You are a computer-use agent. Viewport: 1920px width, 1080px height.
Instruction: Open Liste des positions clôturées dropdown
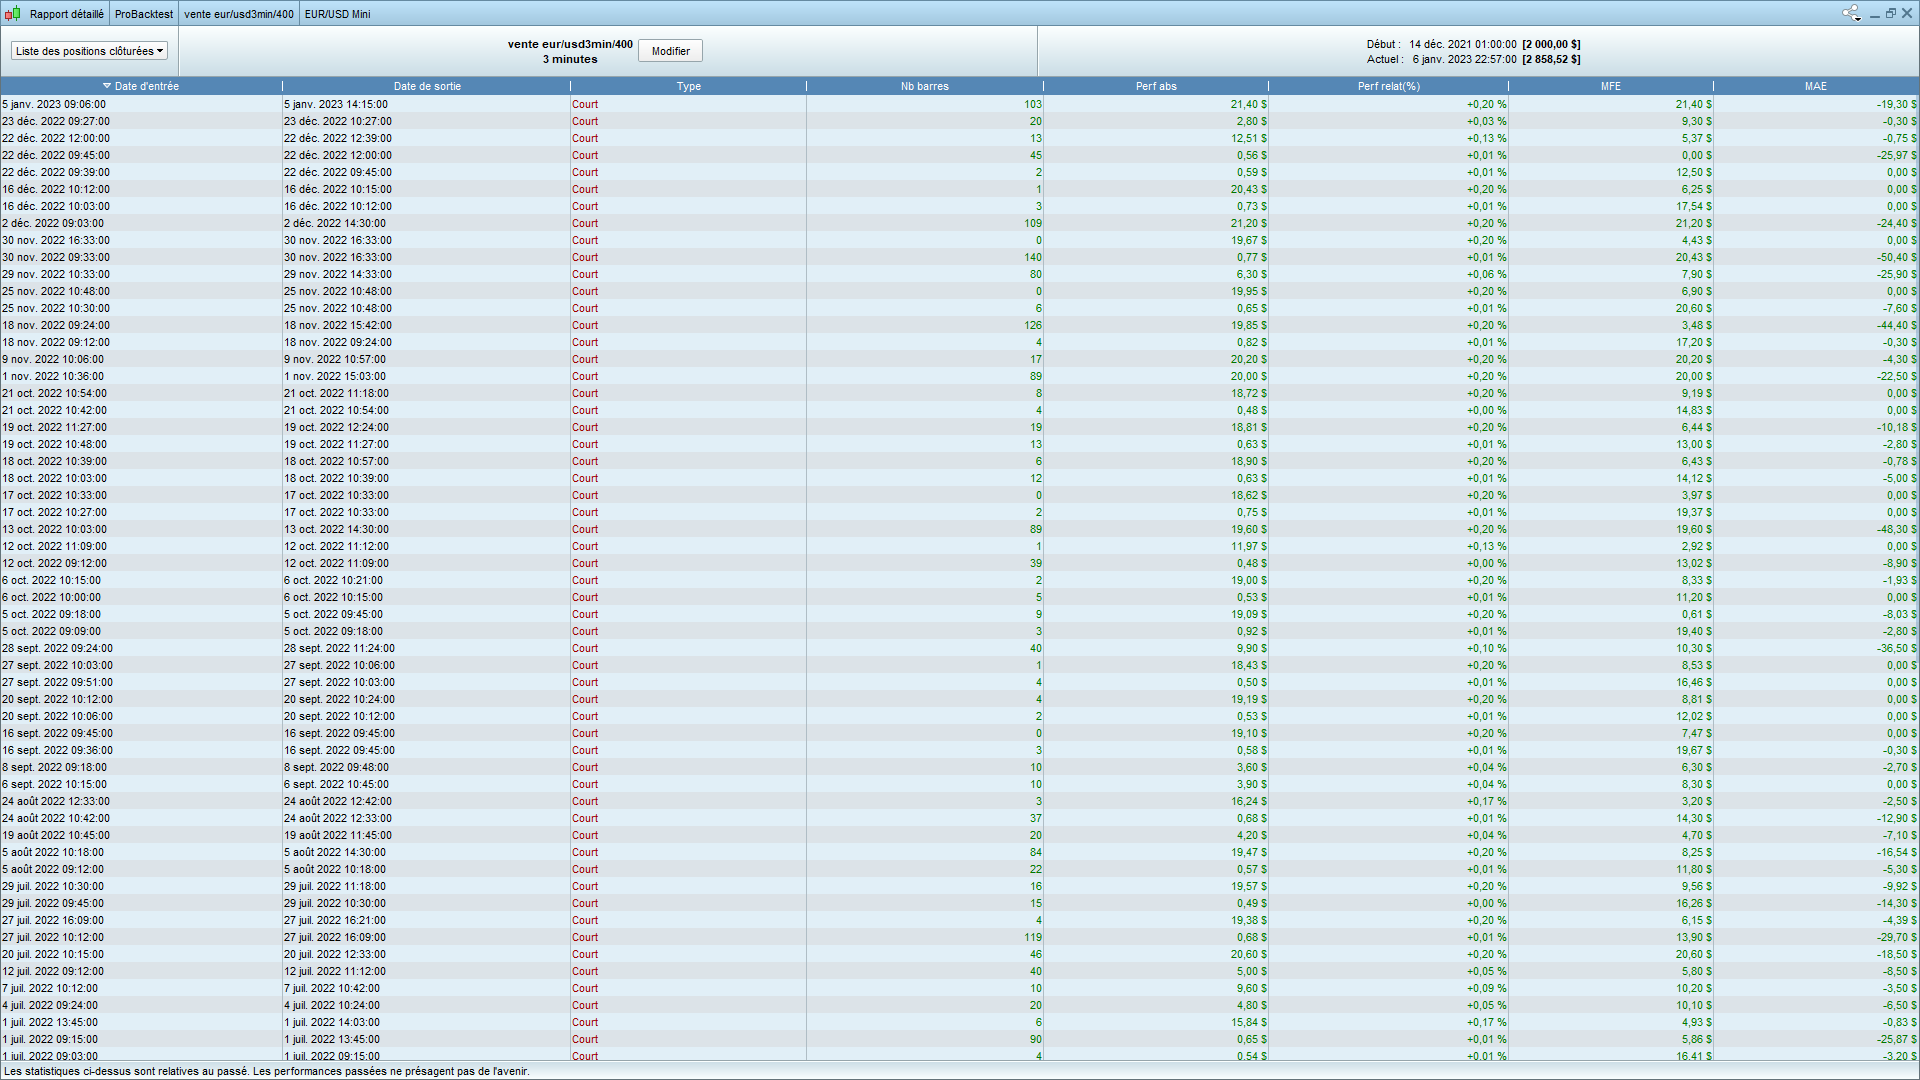[x=89, y=51]
